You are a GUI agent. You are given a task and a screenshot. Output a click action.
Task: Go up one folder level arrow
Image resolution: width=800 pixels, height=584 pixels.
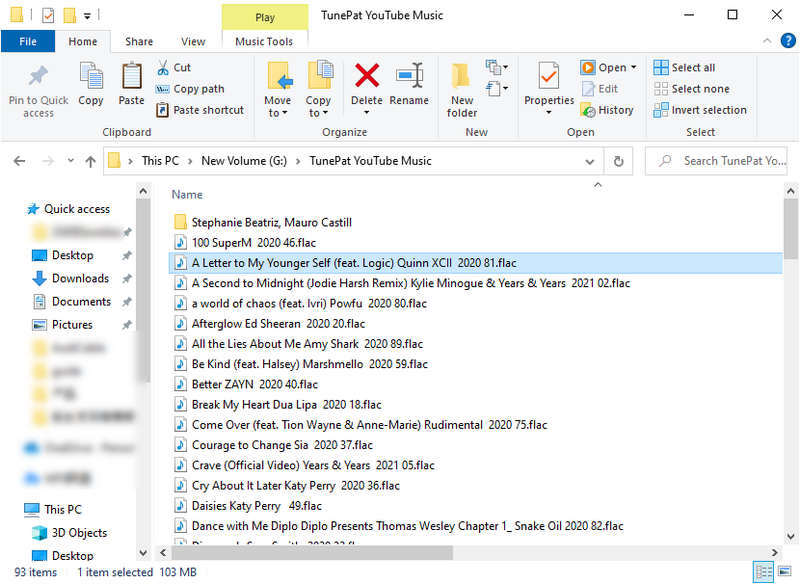pos(91,161)
